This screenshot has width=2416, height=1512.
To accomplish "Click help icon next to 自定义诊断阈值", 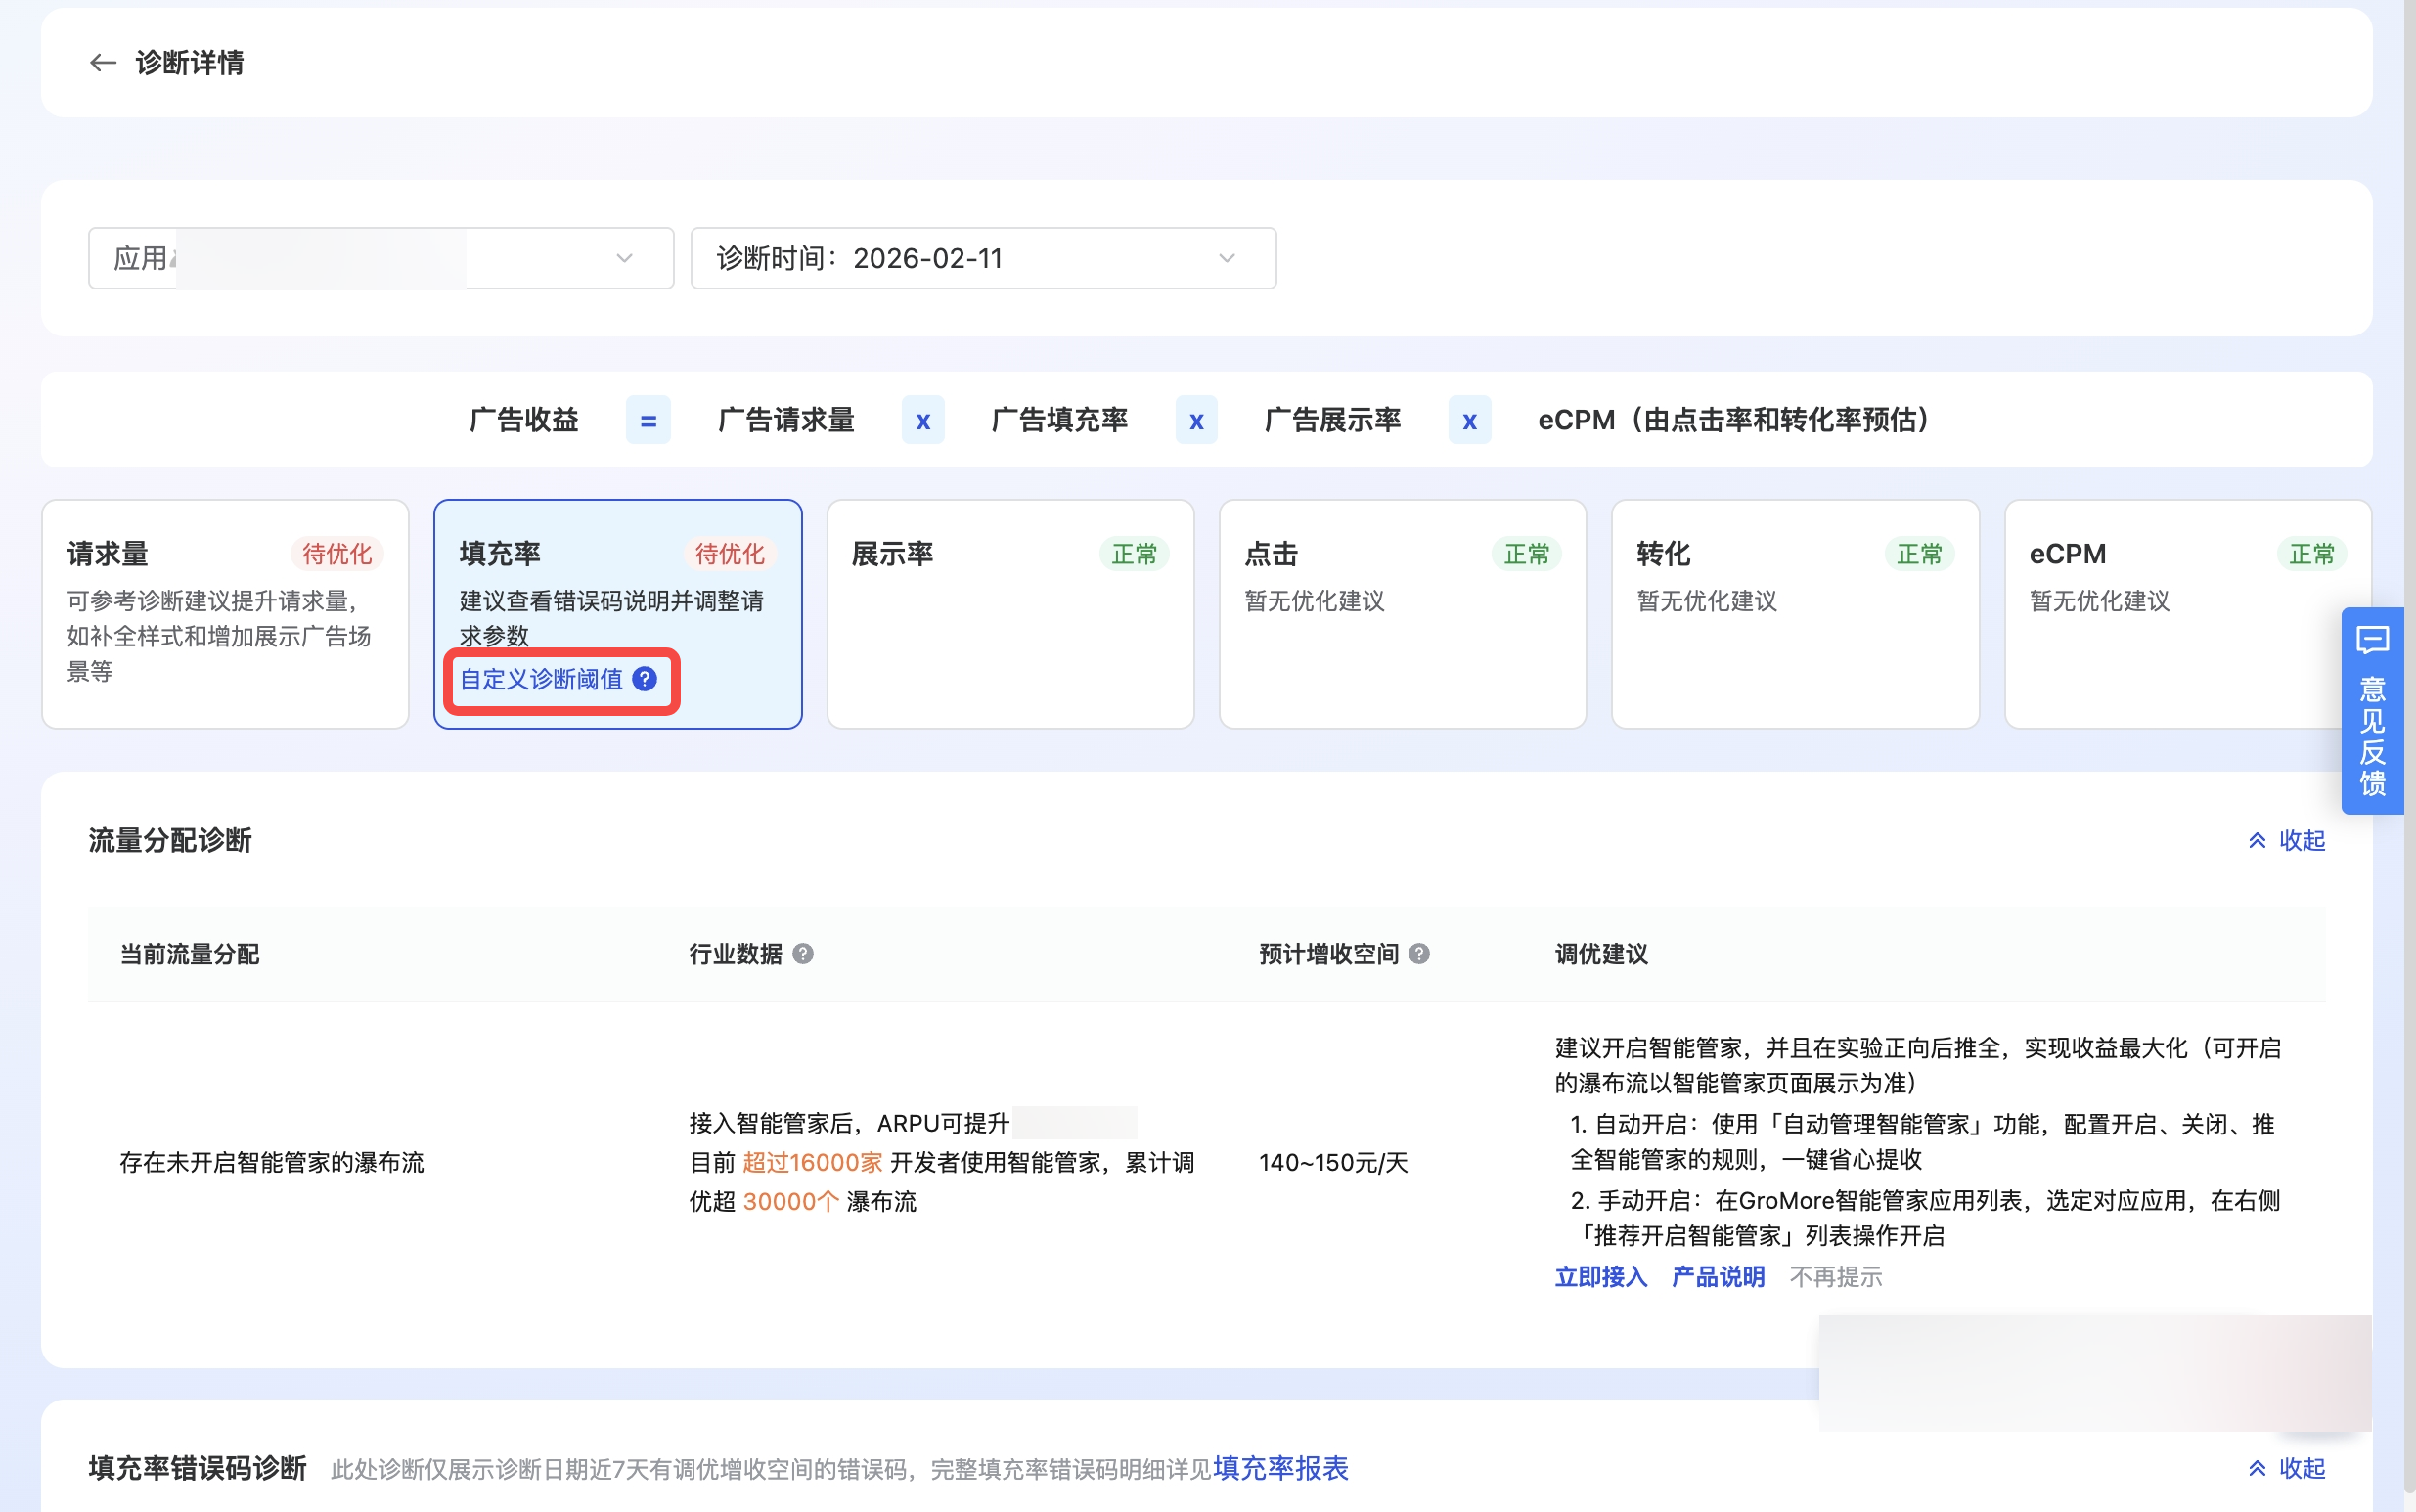I will click(646, 679).
